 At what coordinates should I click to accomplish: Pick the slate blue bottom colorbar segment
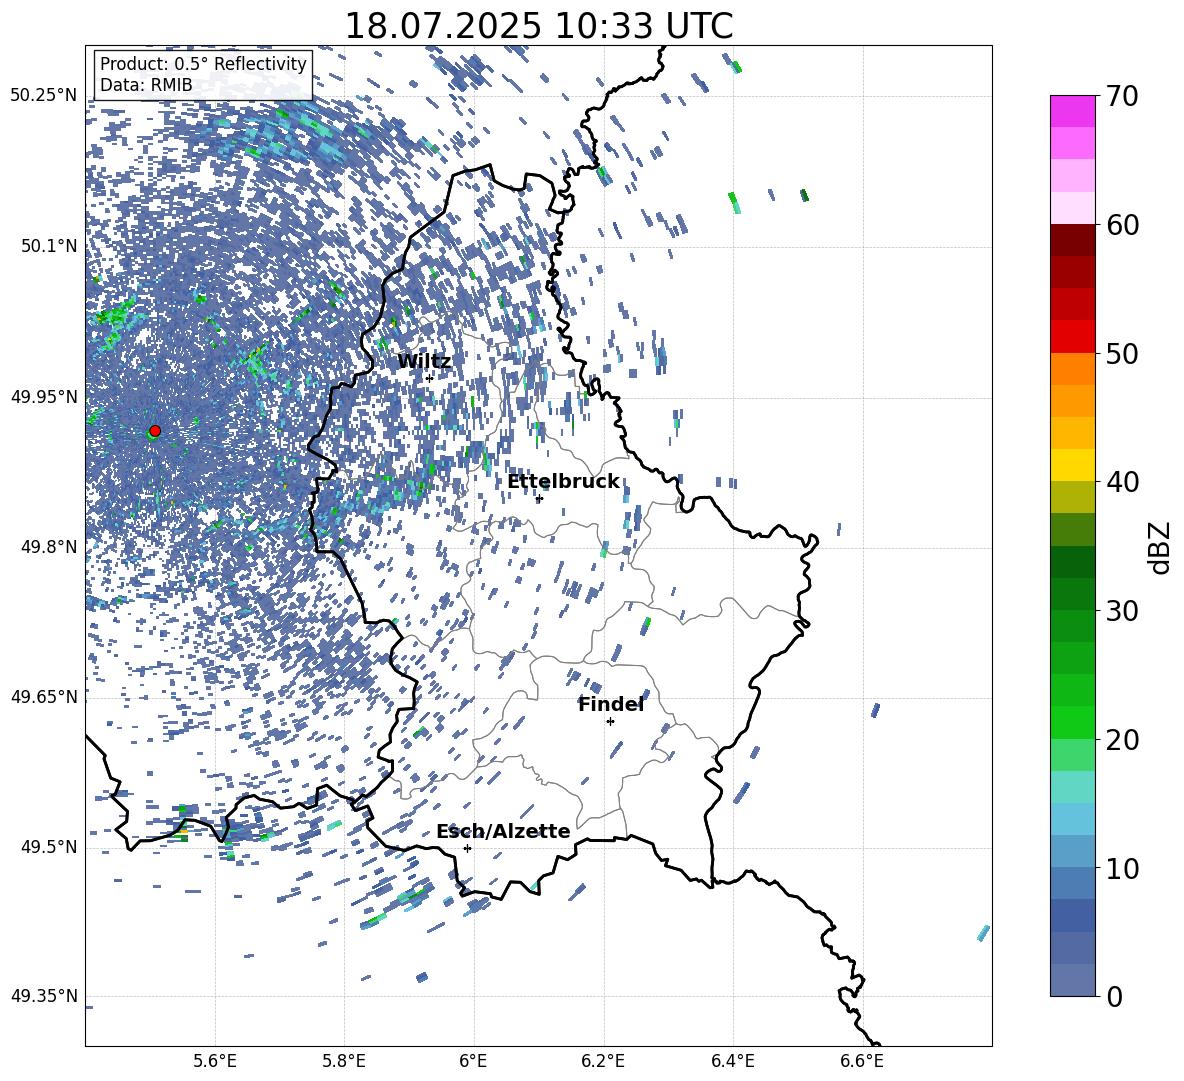pos(1072,980)
